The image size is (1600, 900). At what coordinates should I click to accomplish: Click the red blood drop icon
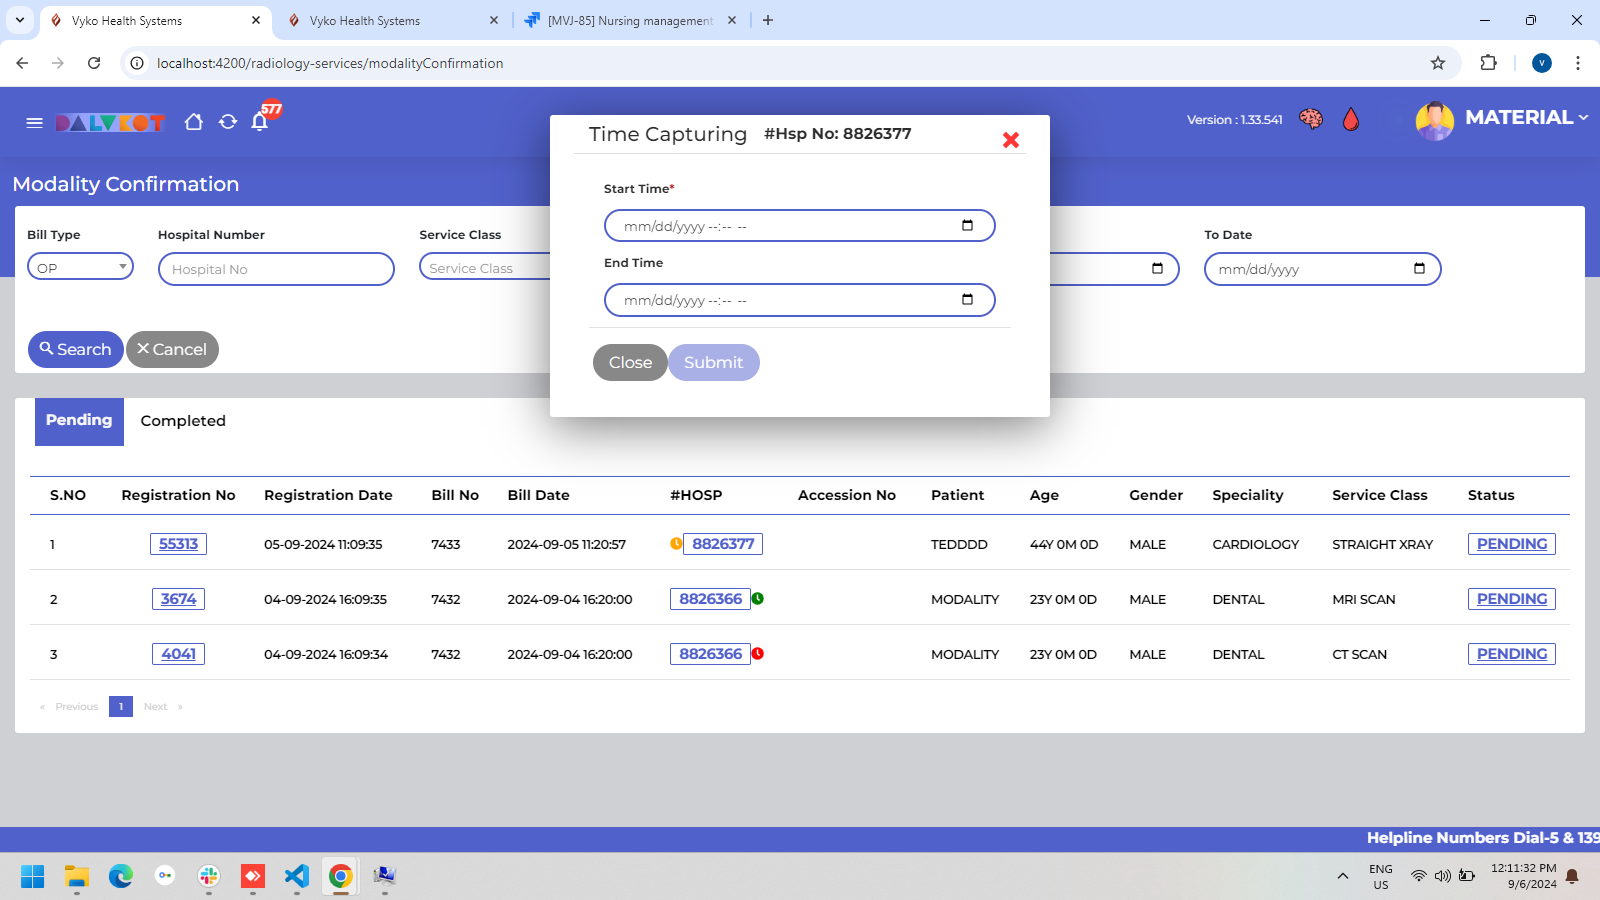(1351, 120)
